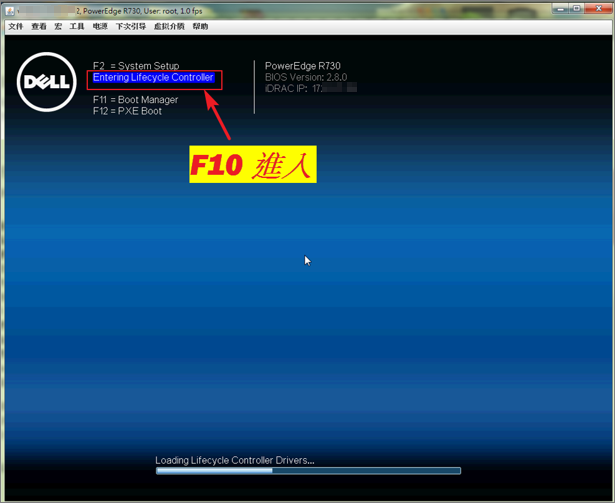Click the PowerEdge R730 model text

[x=303, y=66]
